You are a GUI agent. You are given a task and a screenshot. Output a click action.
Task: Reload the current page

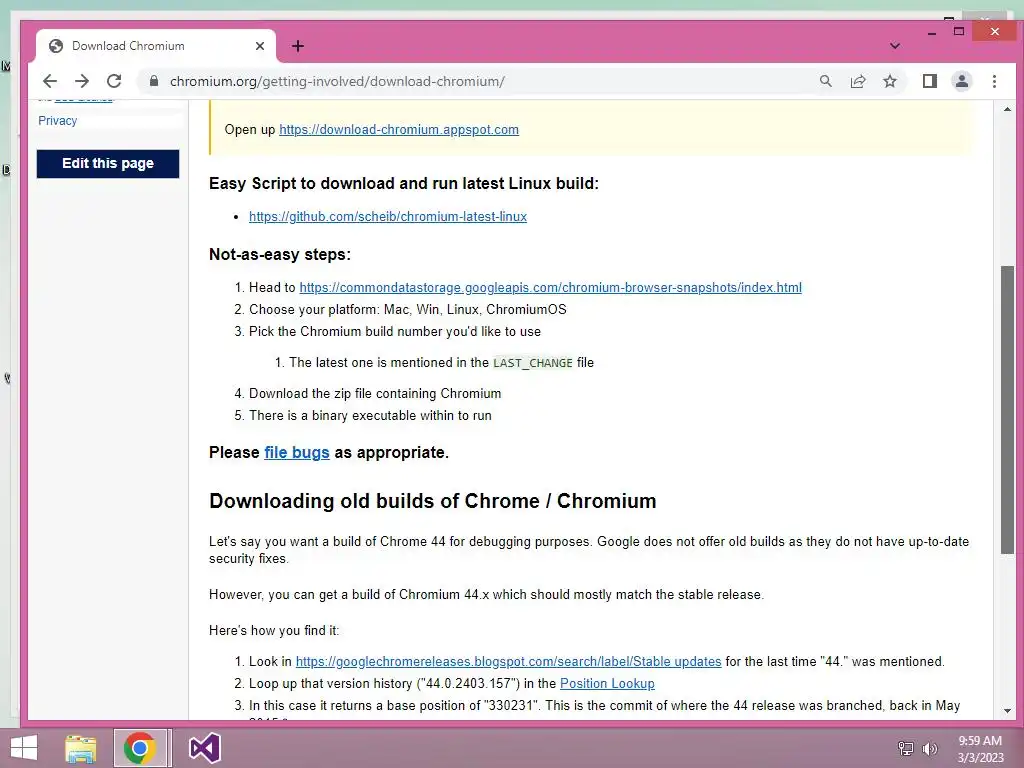(114, 81)
